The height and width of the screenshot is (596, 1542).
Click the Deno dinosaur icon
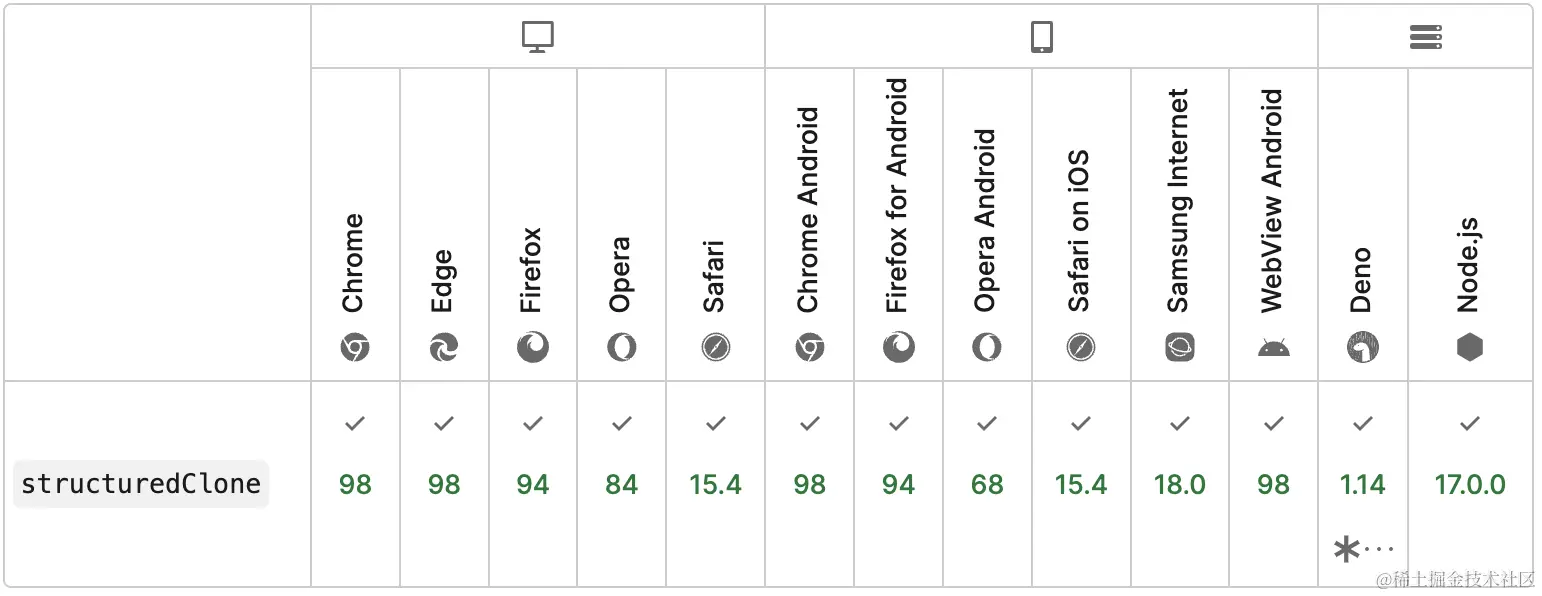coord(1362,348)
